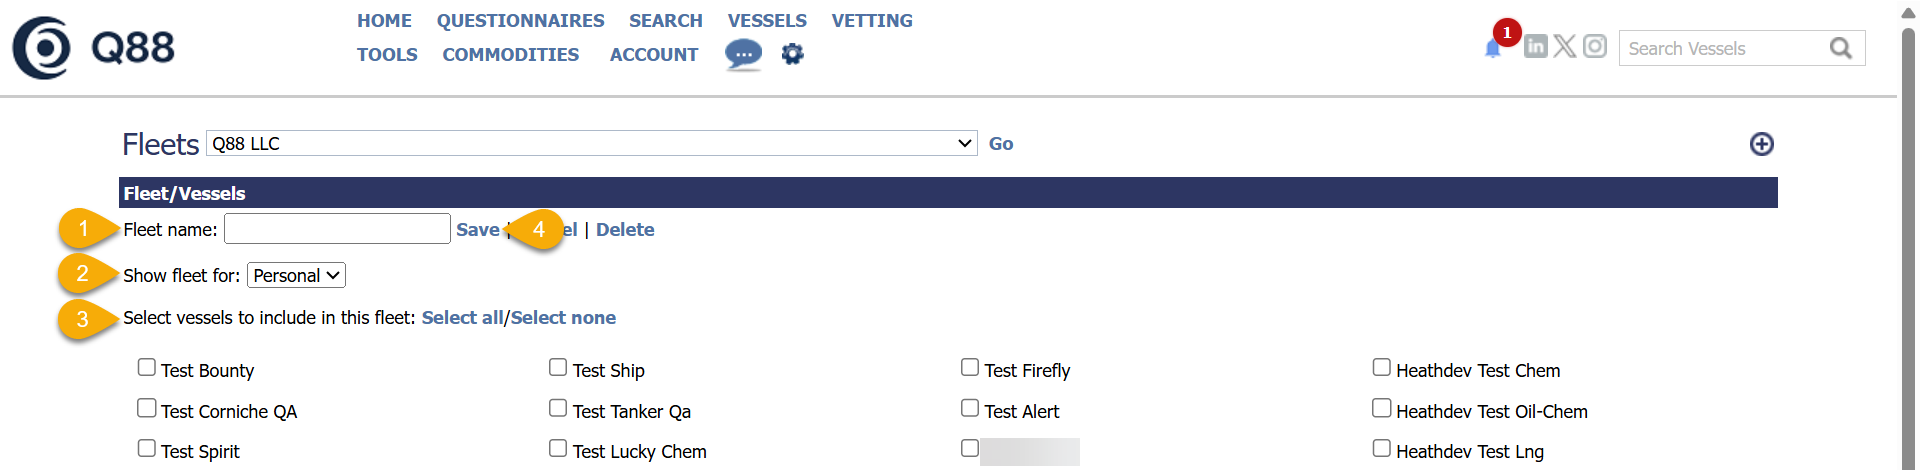Click the add fleet plus icon

tap(1762, 144)
